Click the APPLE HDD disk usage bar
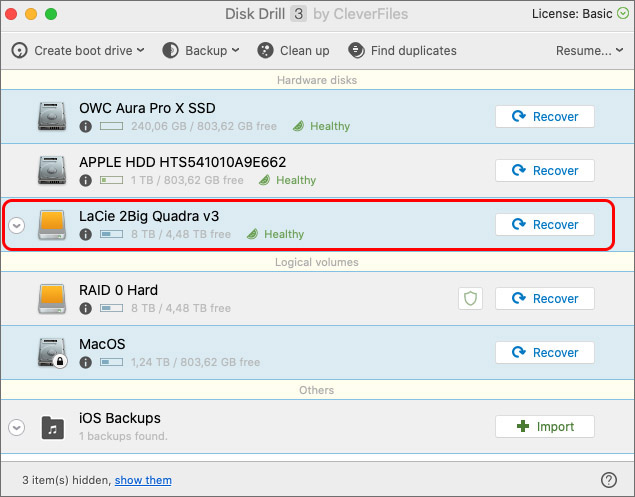 click(111, 180)
